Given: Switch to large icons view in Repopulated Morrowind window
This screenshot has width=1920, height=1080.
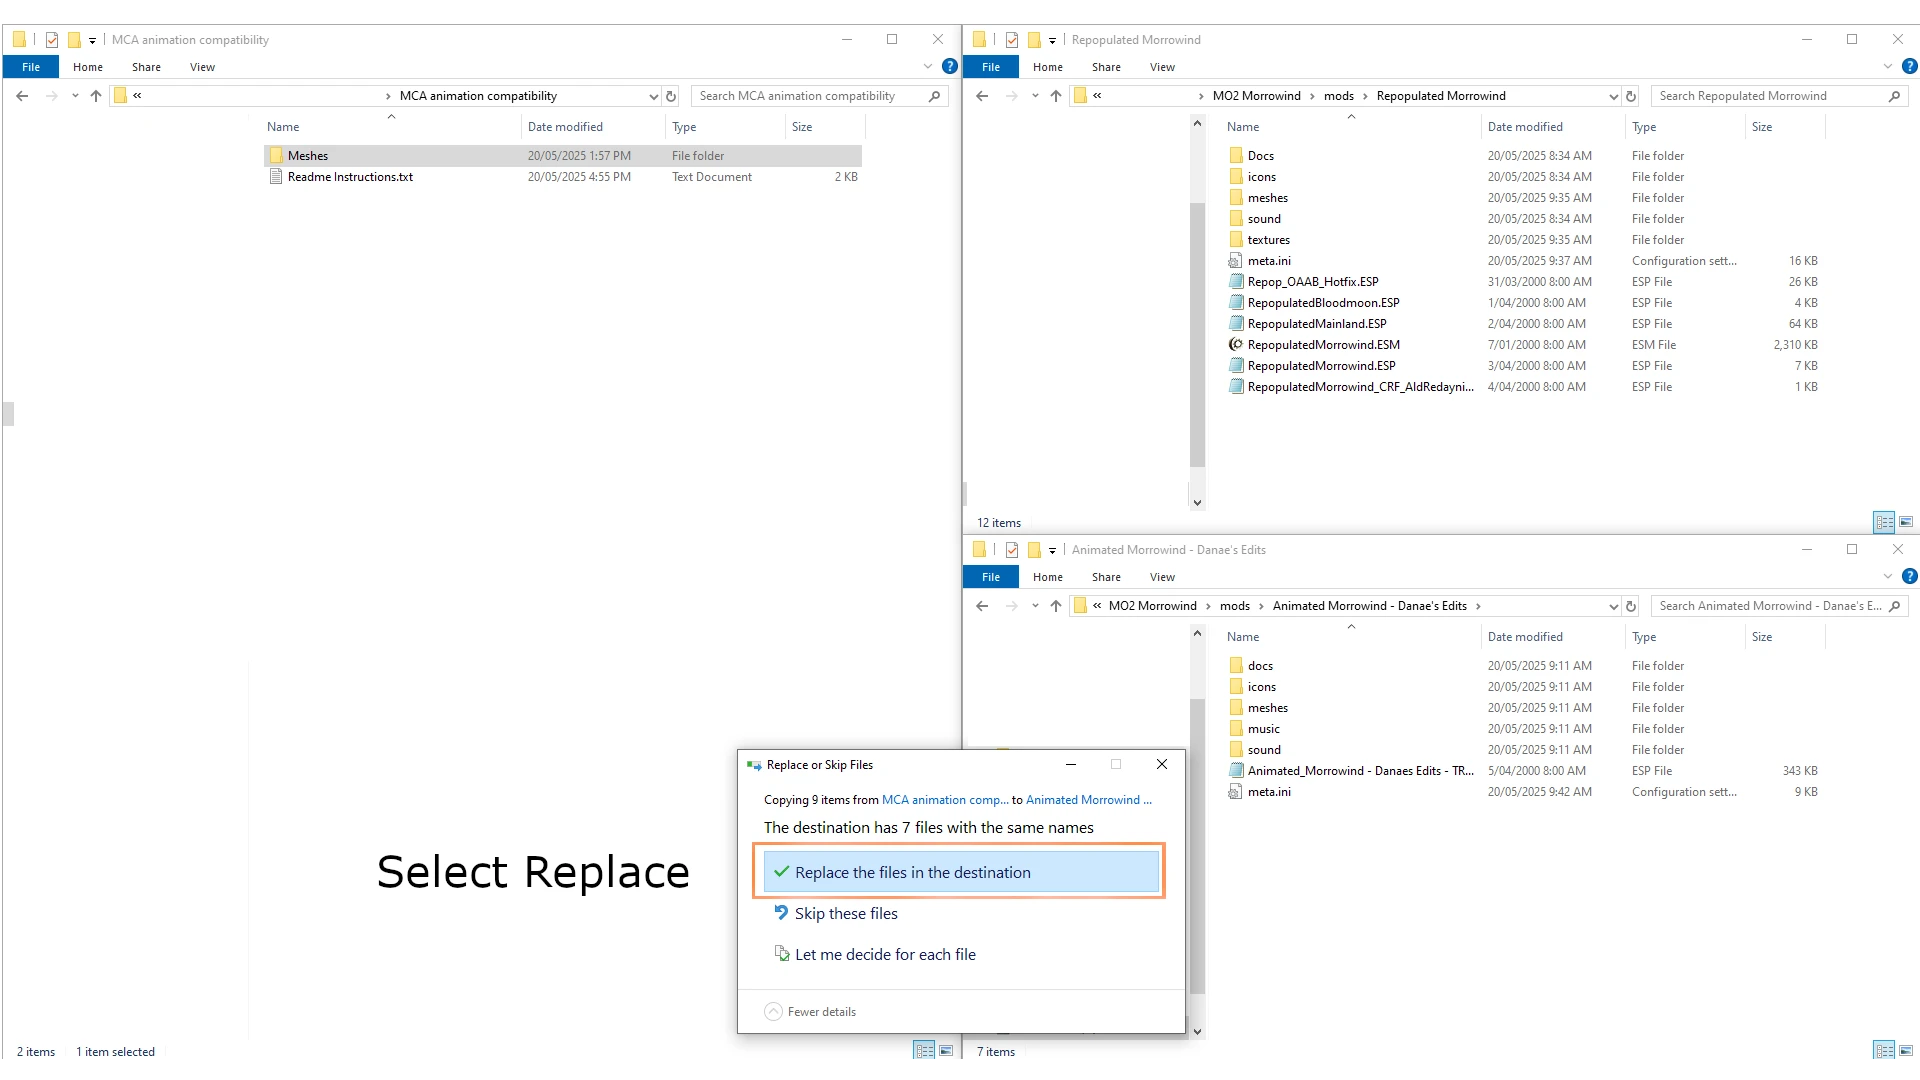Looking at the screenshot, I should [x=1906, y=522].
